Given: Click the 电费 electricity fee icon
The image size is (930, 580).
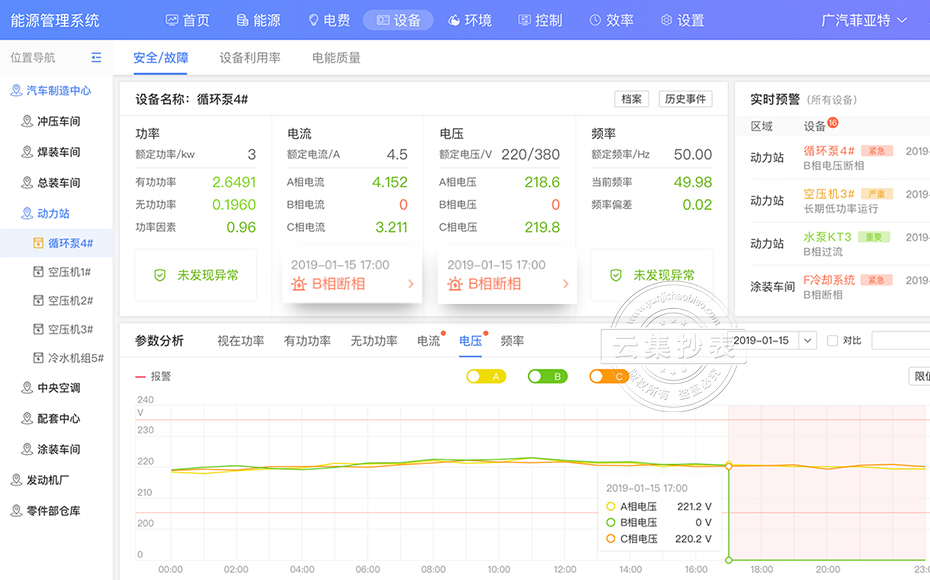Looking at the screenshot, I should tap(313, 20).
